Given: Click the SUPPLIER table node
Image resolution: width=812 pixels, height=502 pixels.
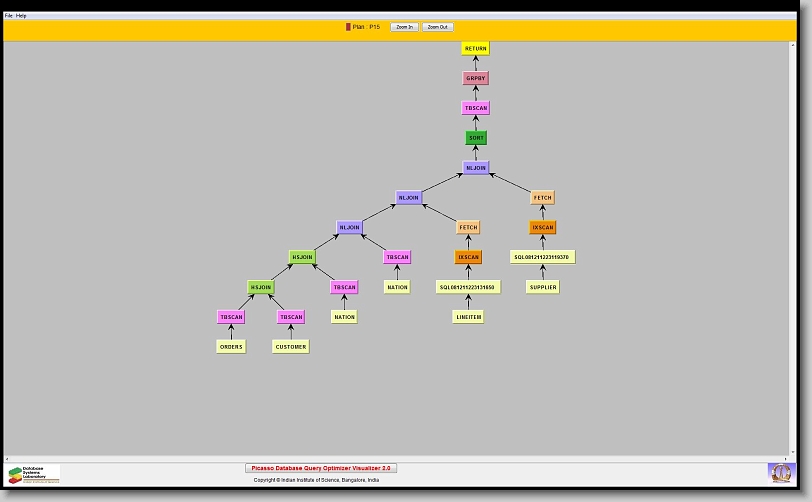Looking at the screenshot, I should click(x=542, y=287).
